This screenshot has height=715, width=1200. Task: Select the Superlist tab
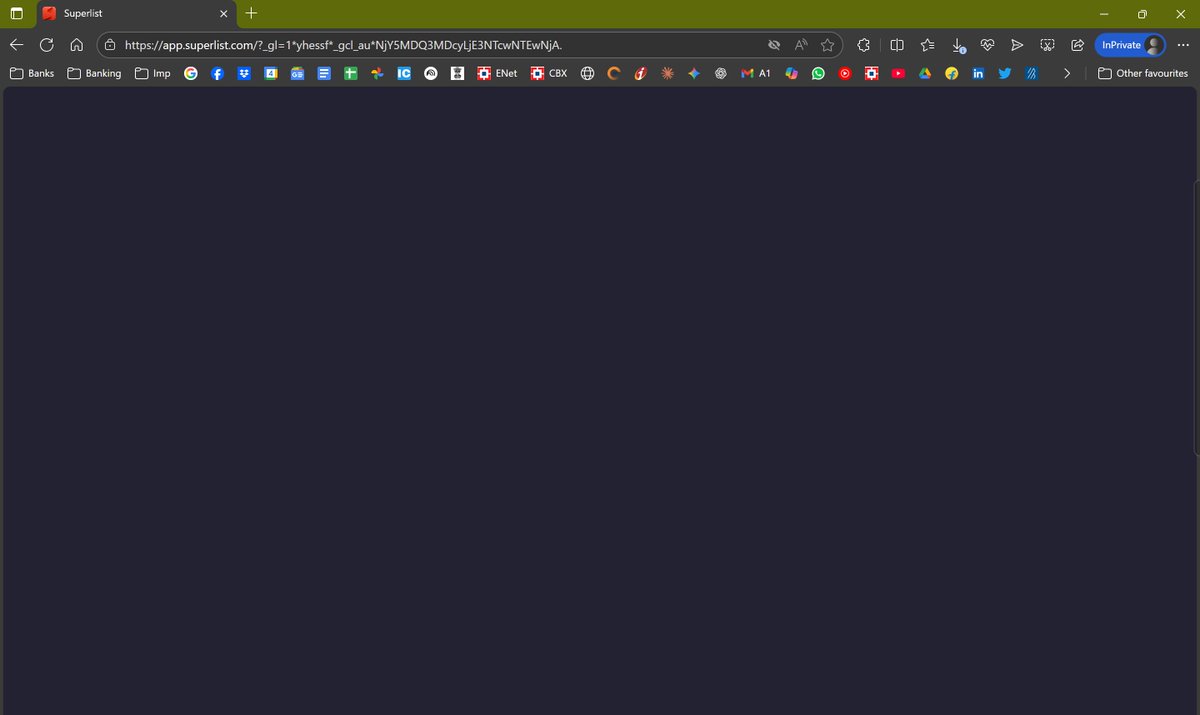(135, 14)
